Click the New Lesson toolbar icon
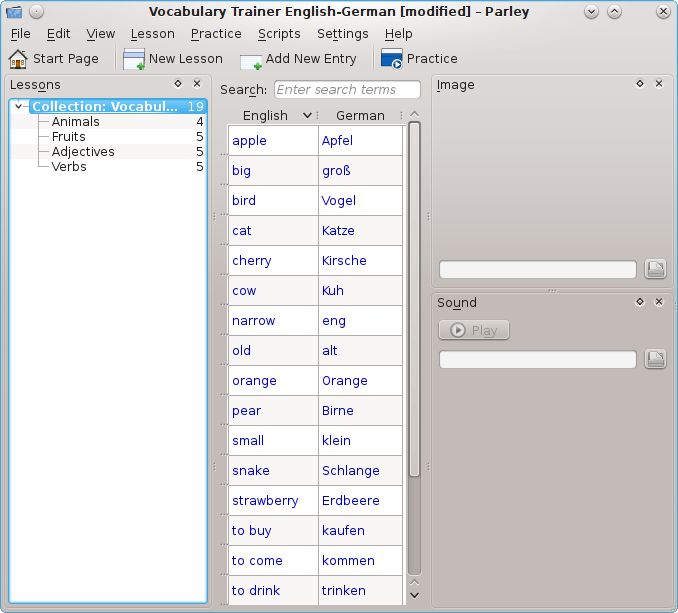Screen dimensions: 678x613 (134, 59)
